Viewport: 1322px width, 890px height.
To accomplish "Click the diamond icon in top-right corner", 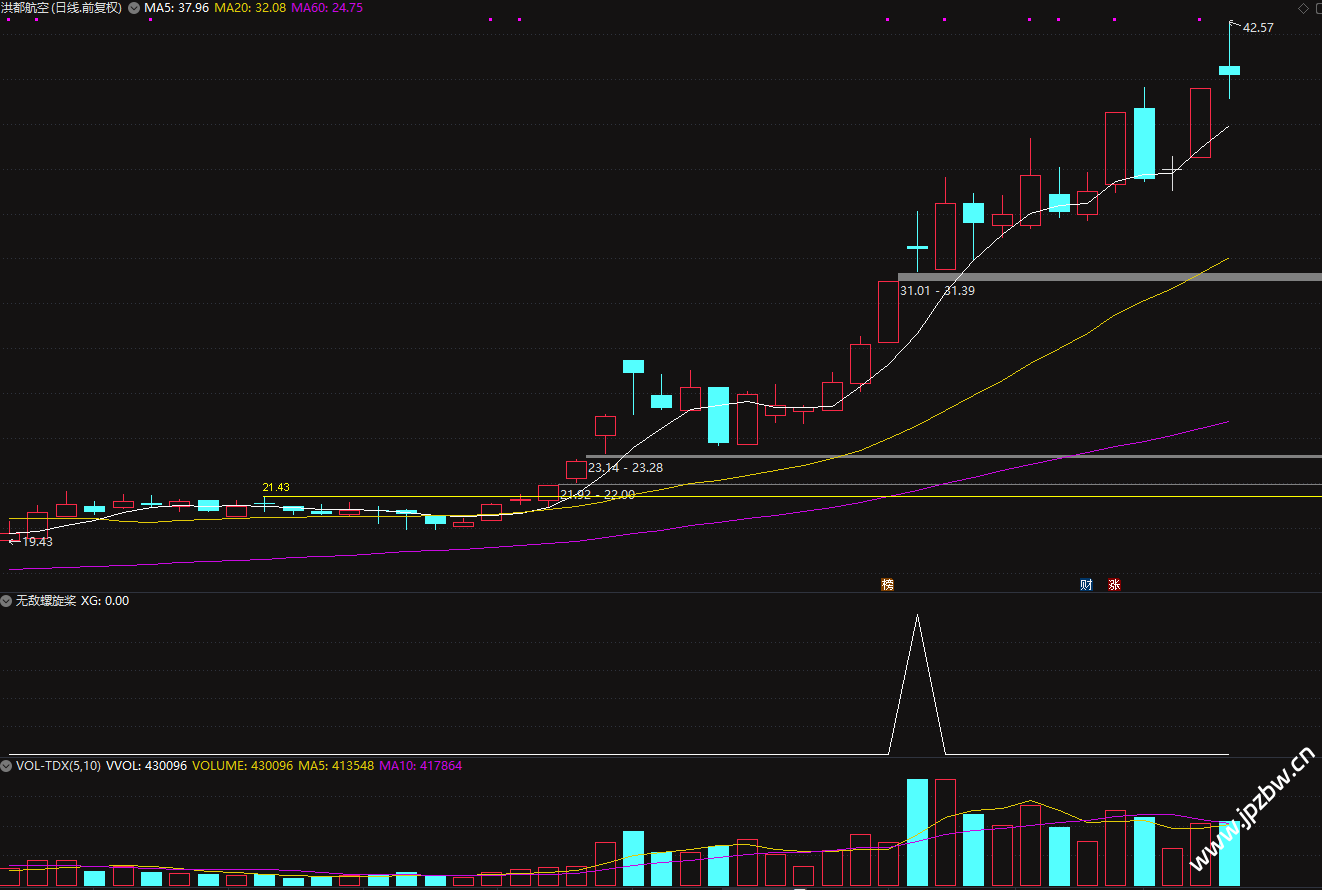I will point(1303,8).
